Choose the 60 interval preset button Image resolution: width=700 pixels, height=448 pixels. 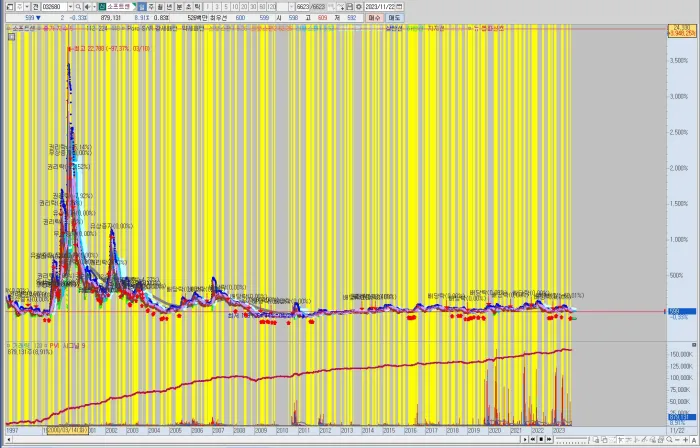click(x=262, y=7)
